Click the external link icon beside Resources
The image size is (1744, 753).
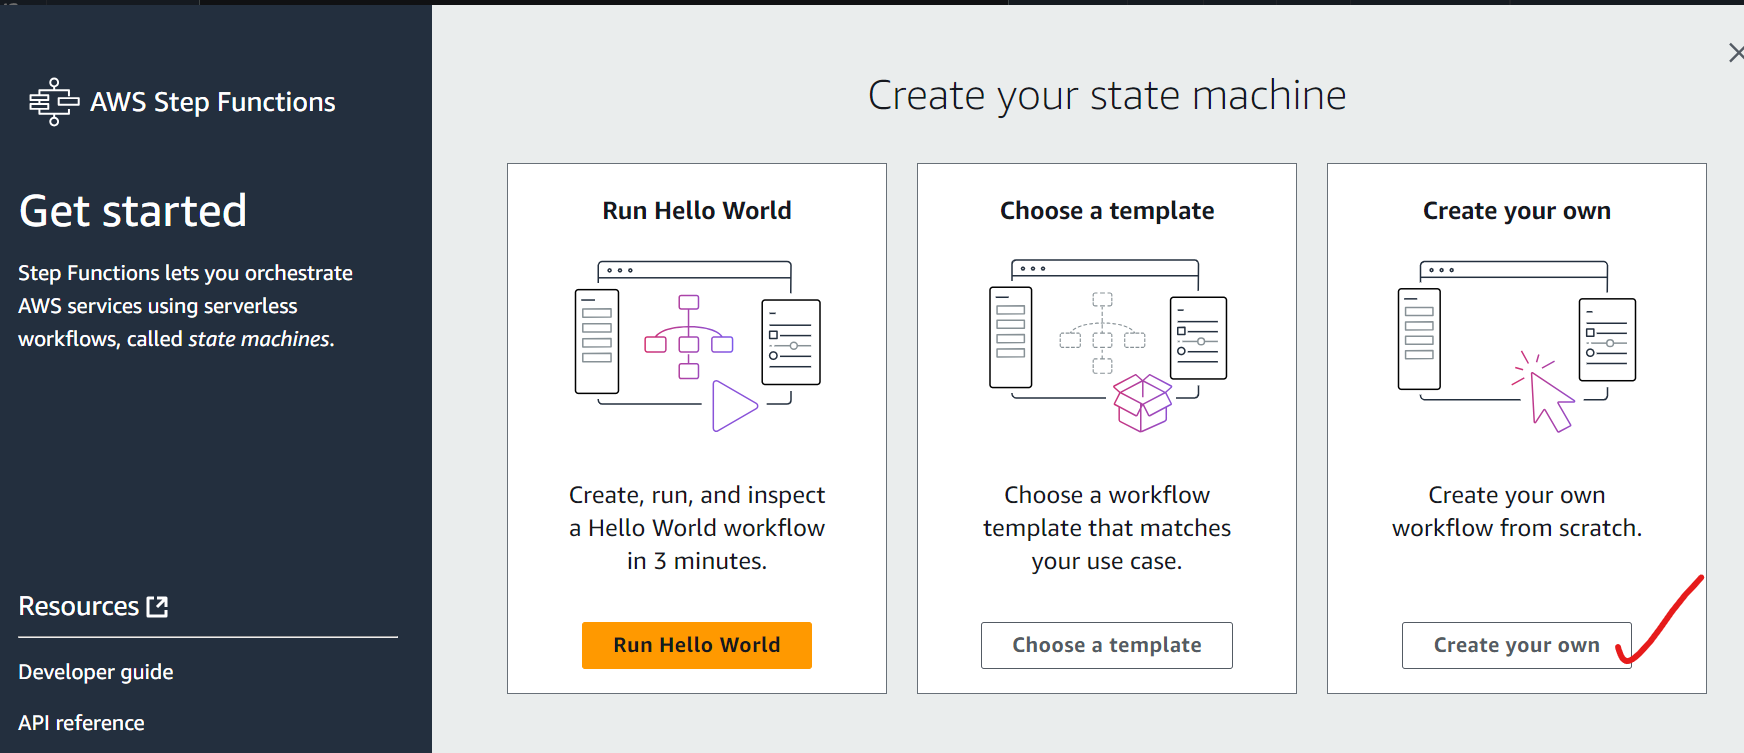[157, 606]
